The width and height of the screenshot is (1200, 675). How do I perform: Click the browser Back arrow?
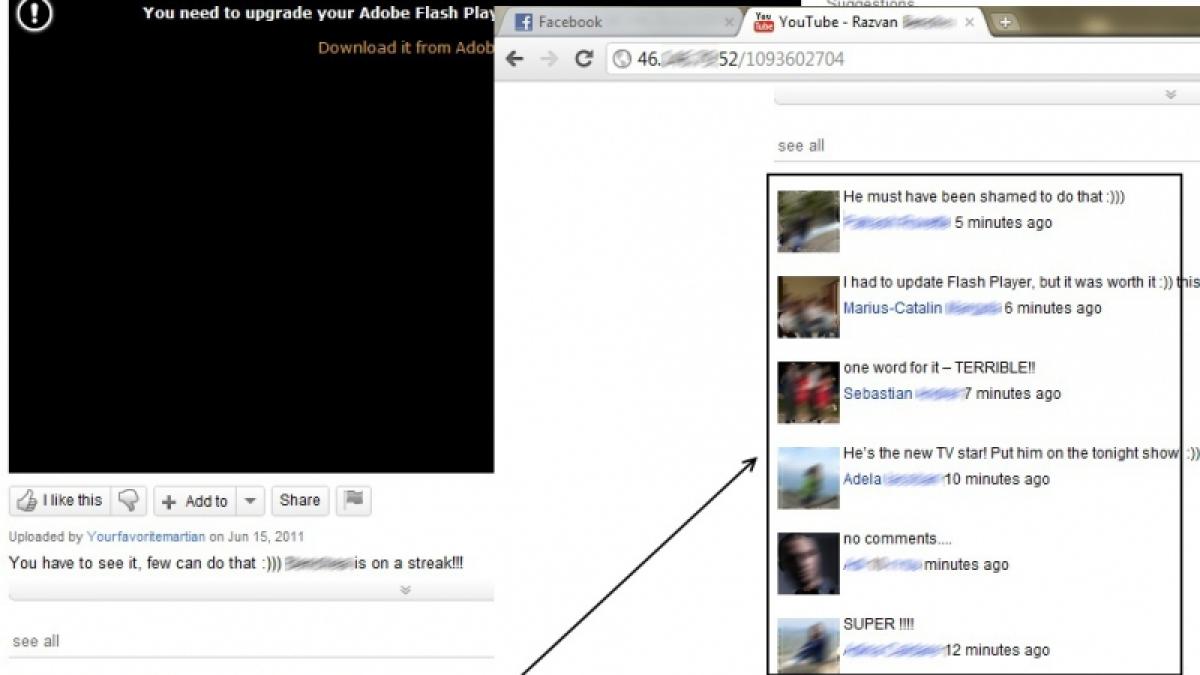tap(515, 59)
